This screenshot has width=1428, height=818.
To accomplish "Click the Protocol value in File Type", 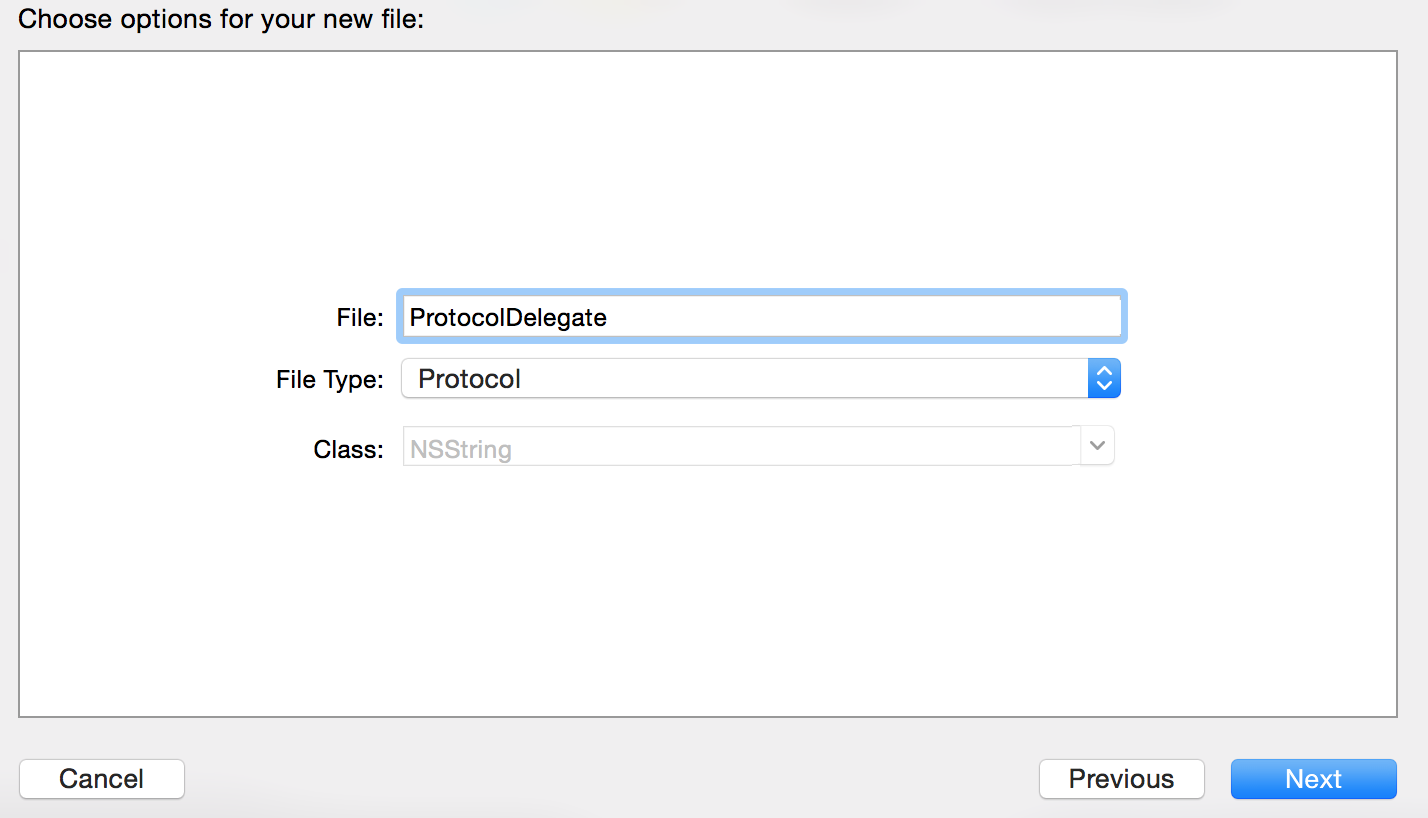I will 469,379.
